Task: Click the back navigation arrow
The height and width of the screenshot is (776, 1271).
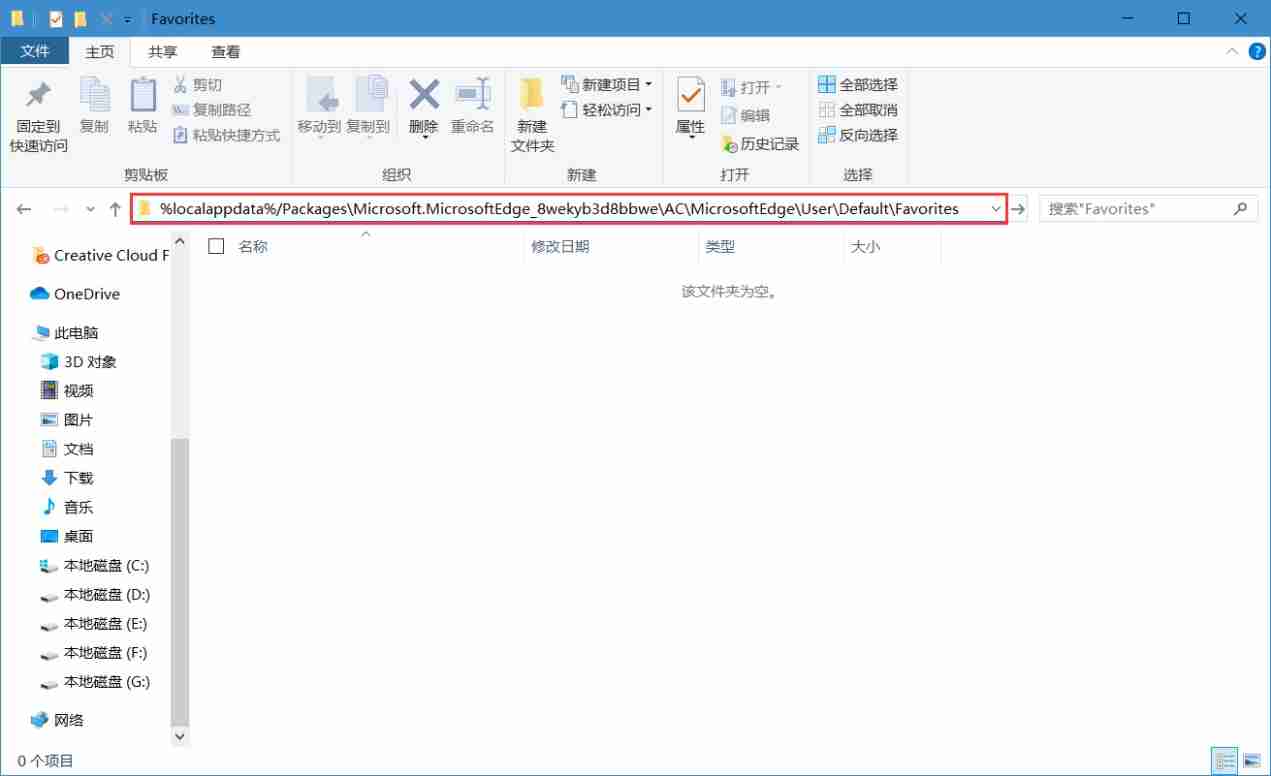Action: 23,208
